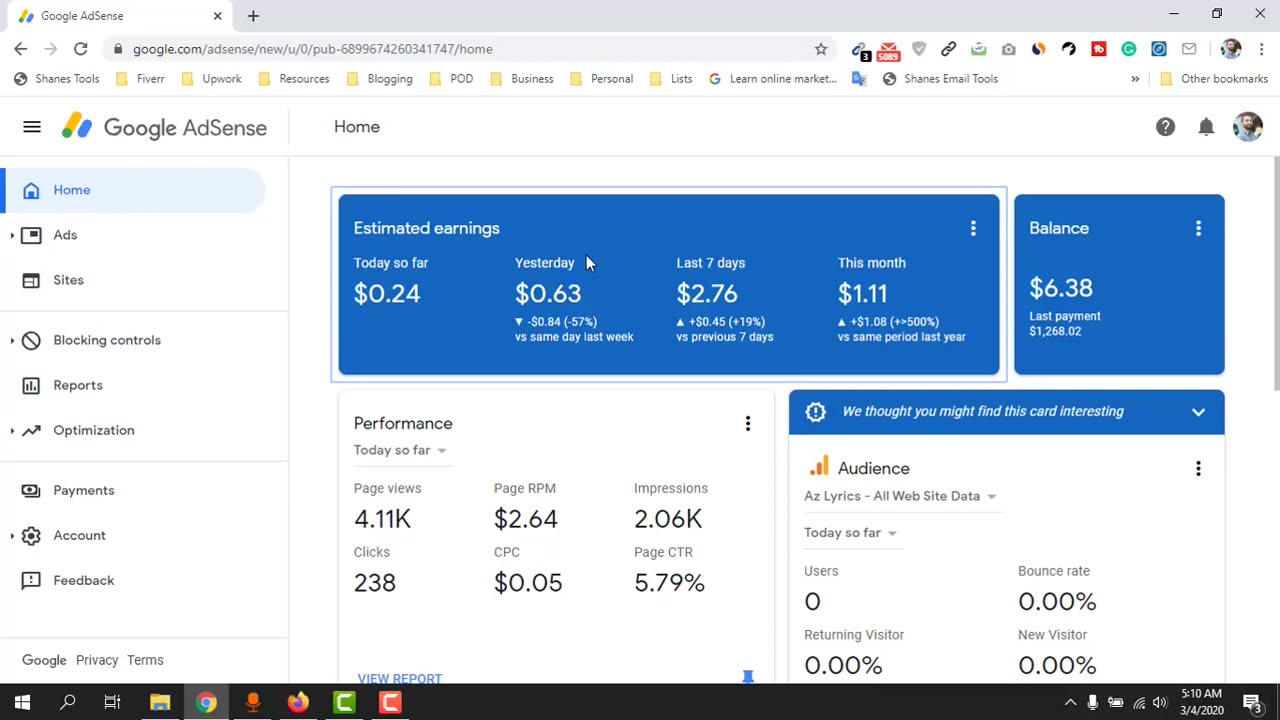Open the Terms footer link

[x=145, y=660]
